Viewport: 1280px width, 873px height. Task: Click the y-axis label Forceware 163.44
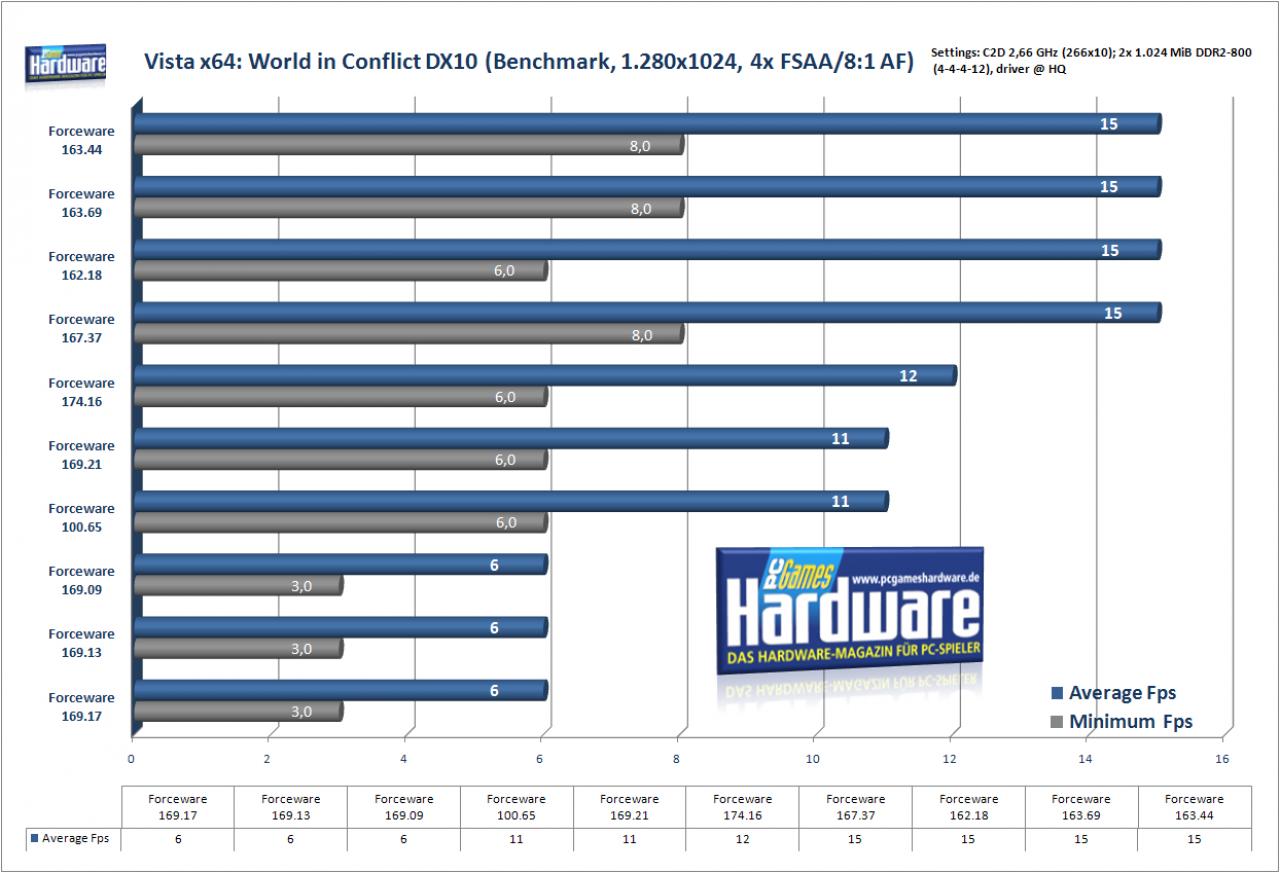81,140
